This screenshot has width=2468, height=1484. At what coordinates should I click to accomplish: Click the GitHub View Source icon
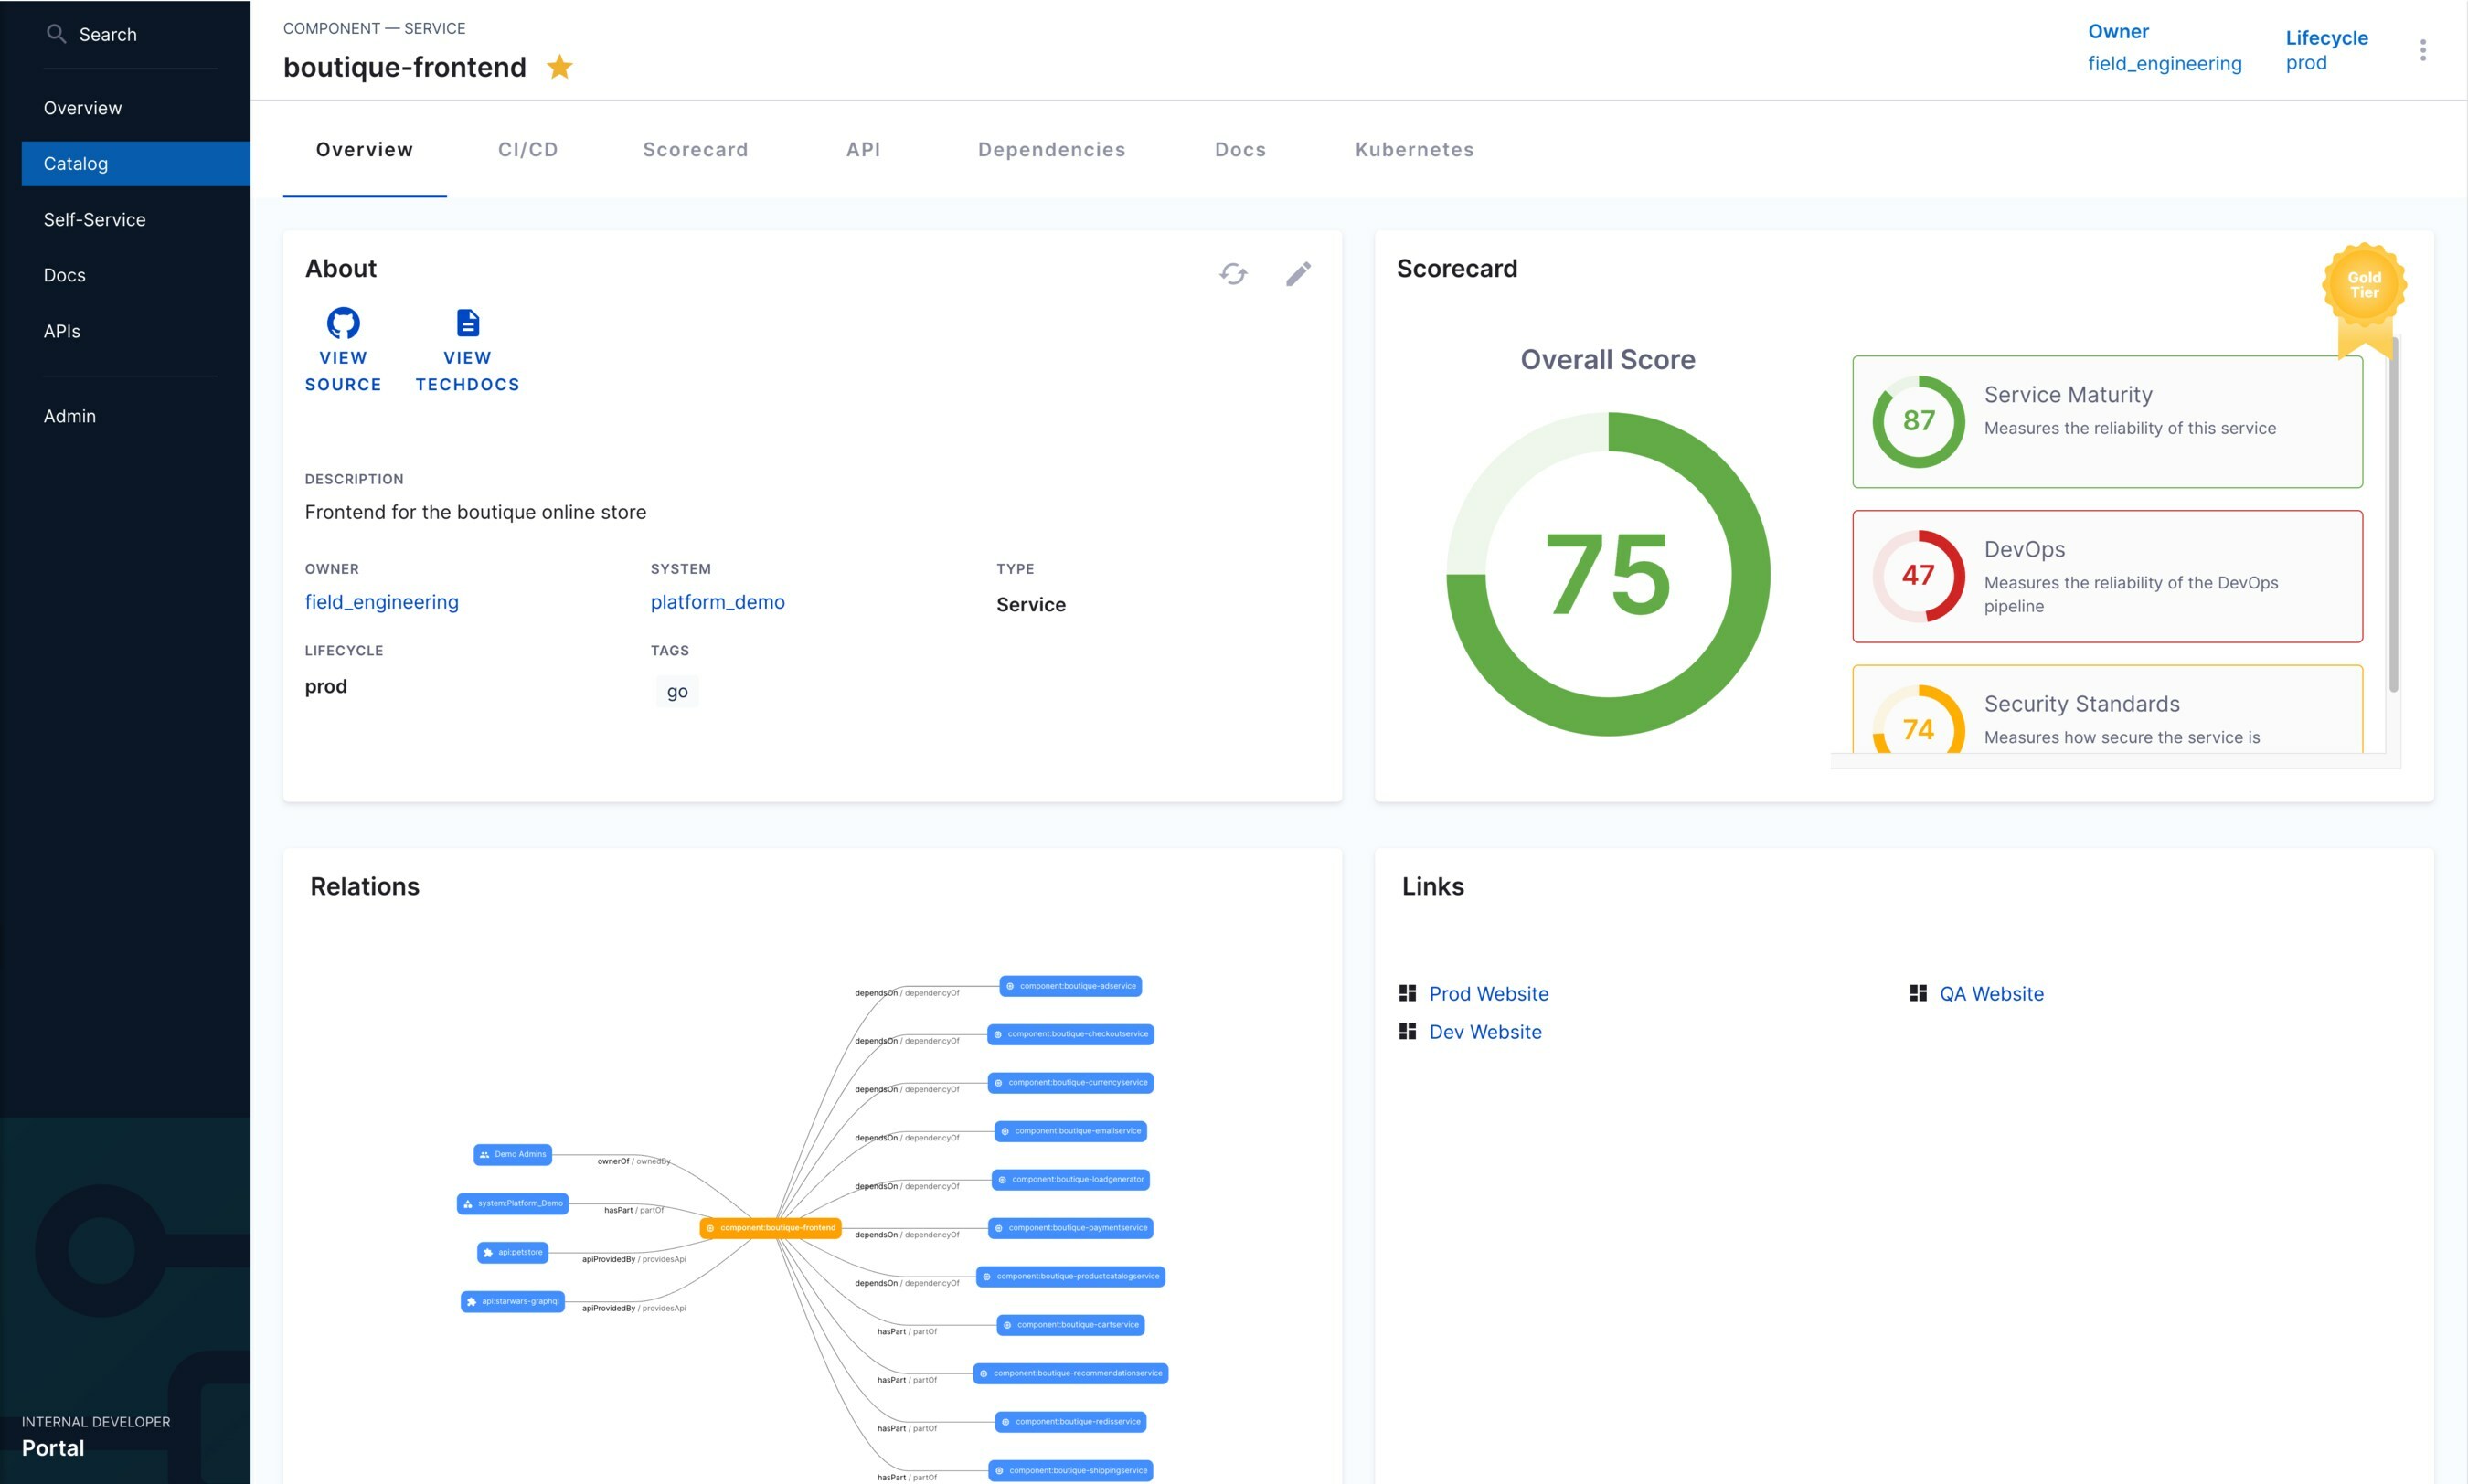pos(343,323)
